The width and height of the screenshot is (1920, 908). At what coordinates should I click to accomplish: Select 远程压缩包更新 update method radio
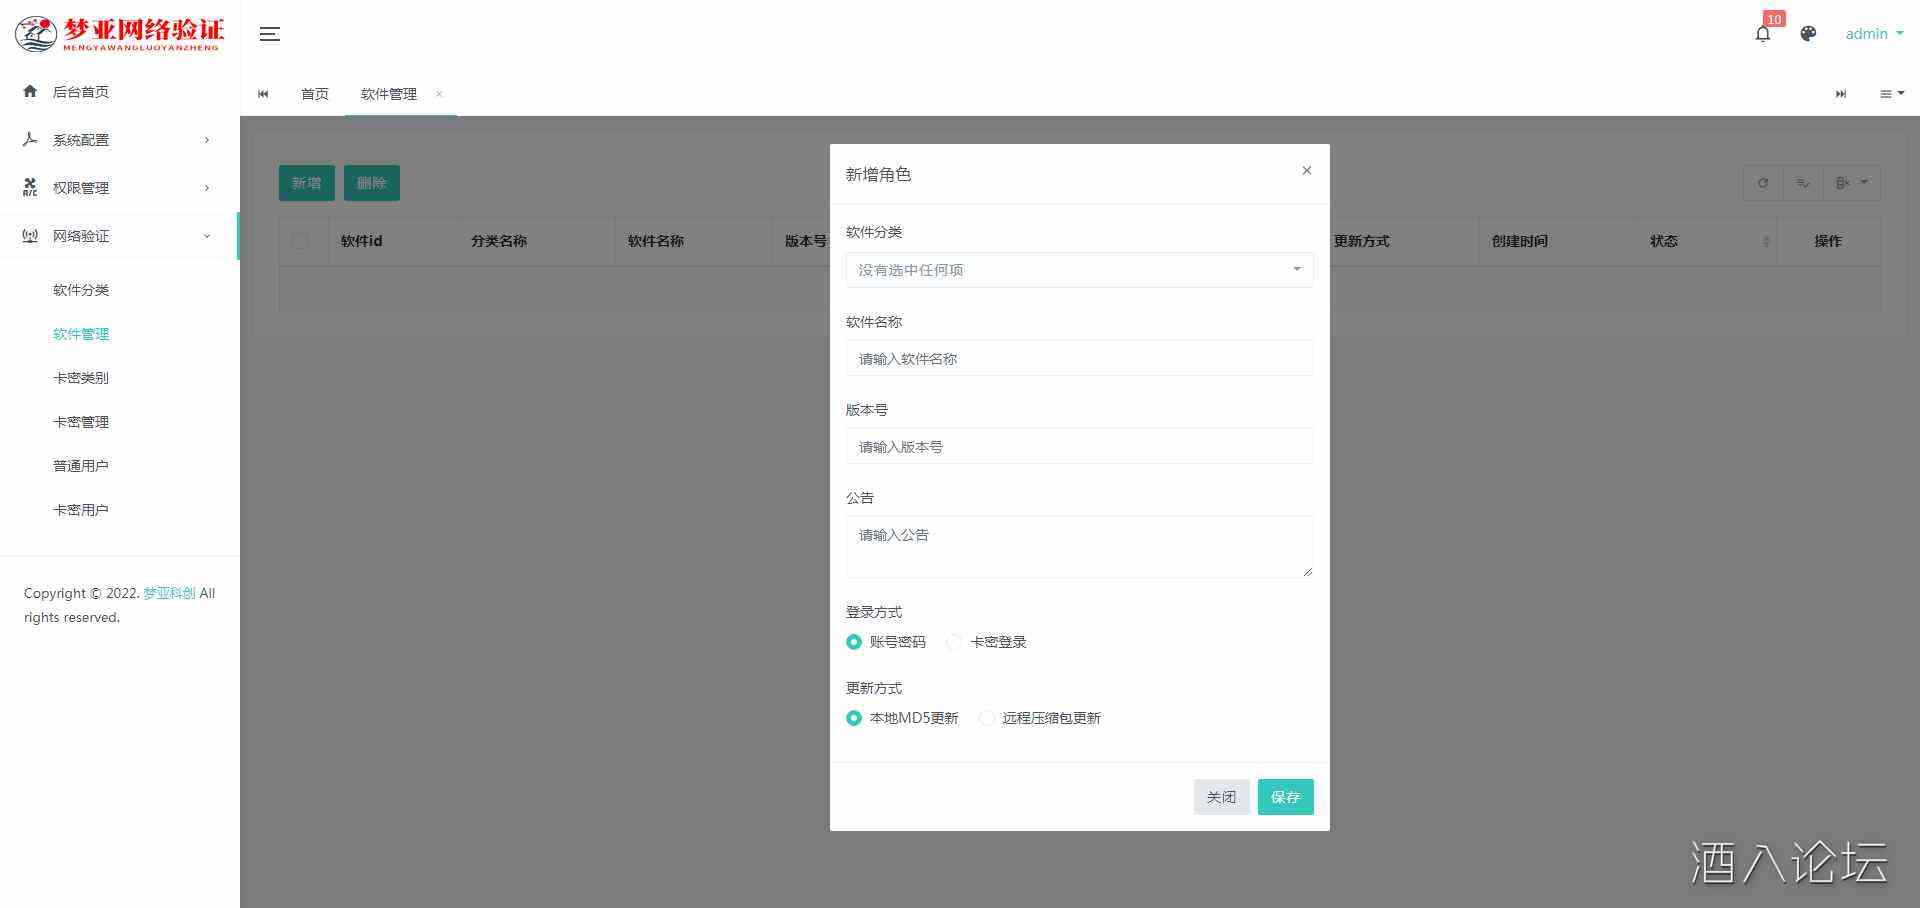(x=986, y=718)
